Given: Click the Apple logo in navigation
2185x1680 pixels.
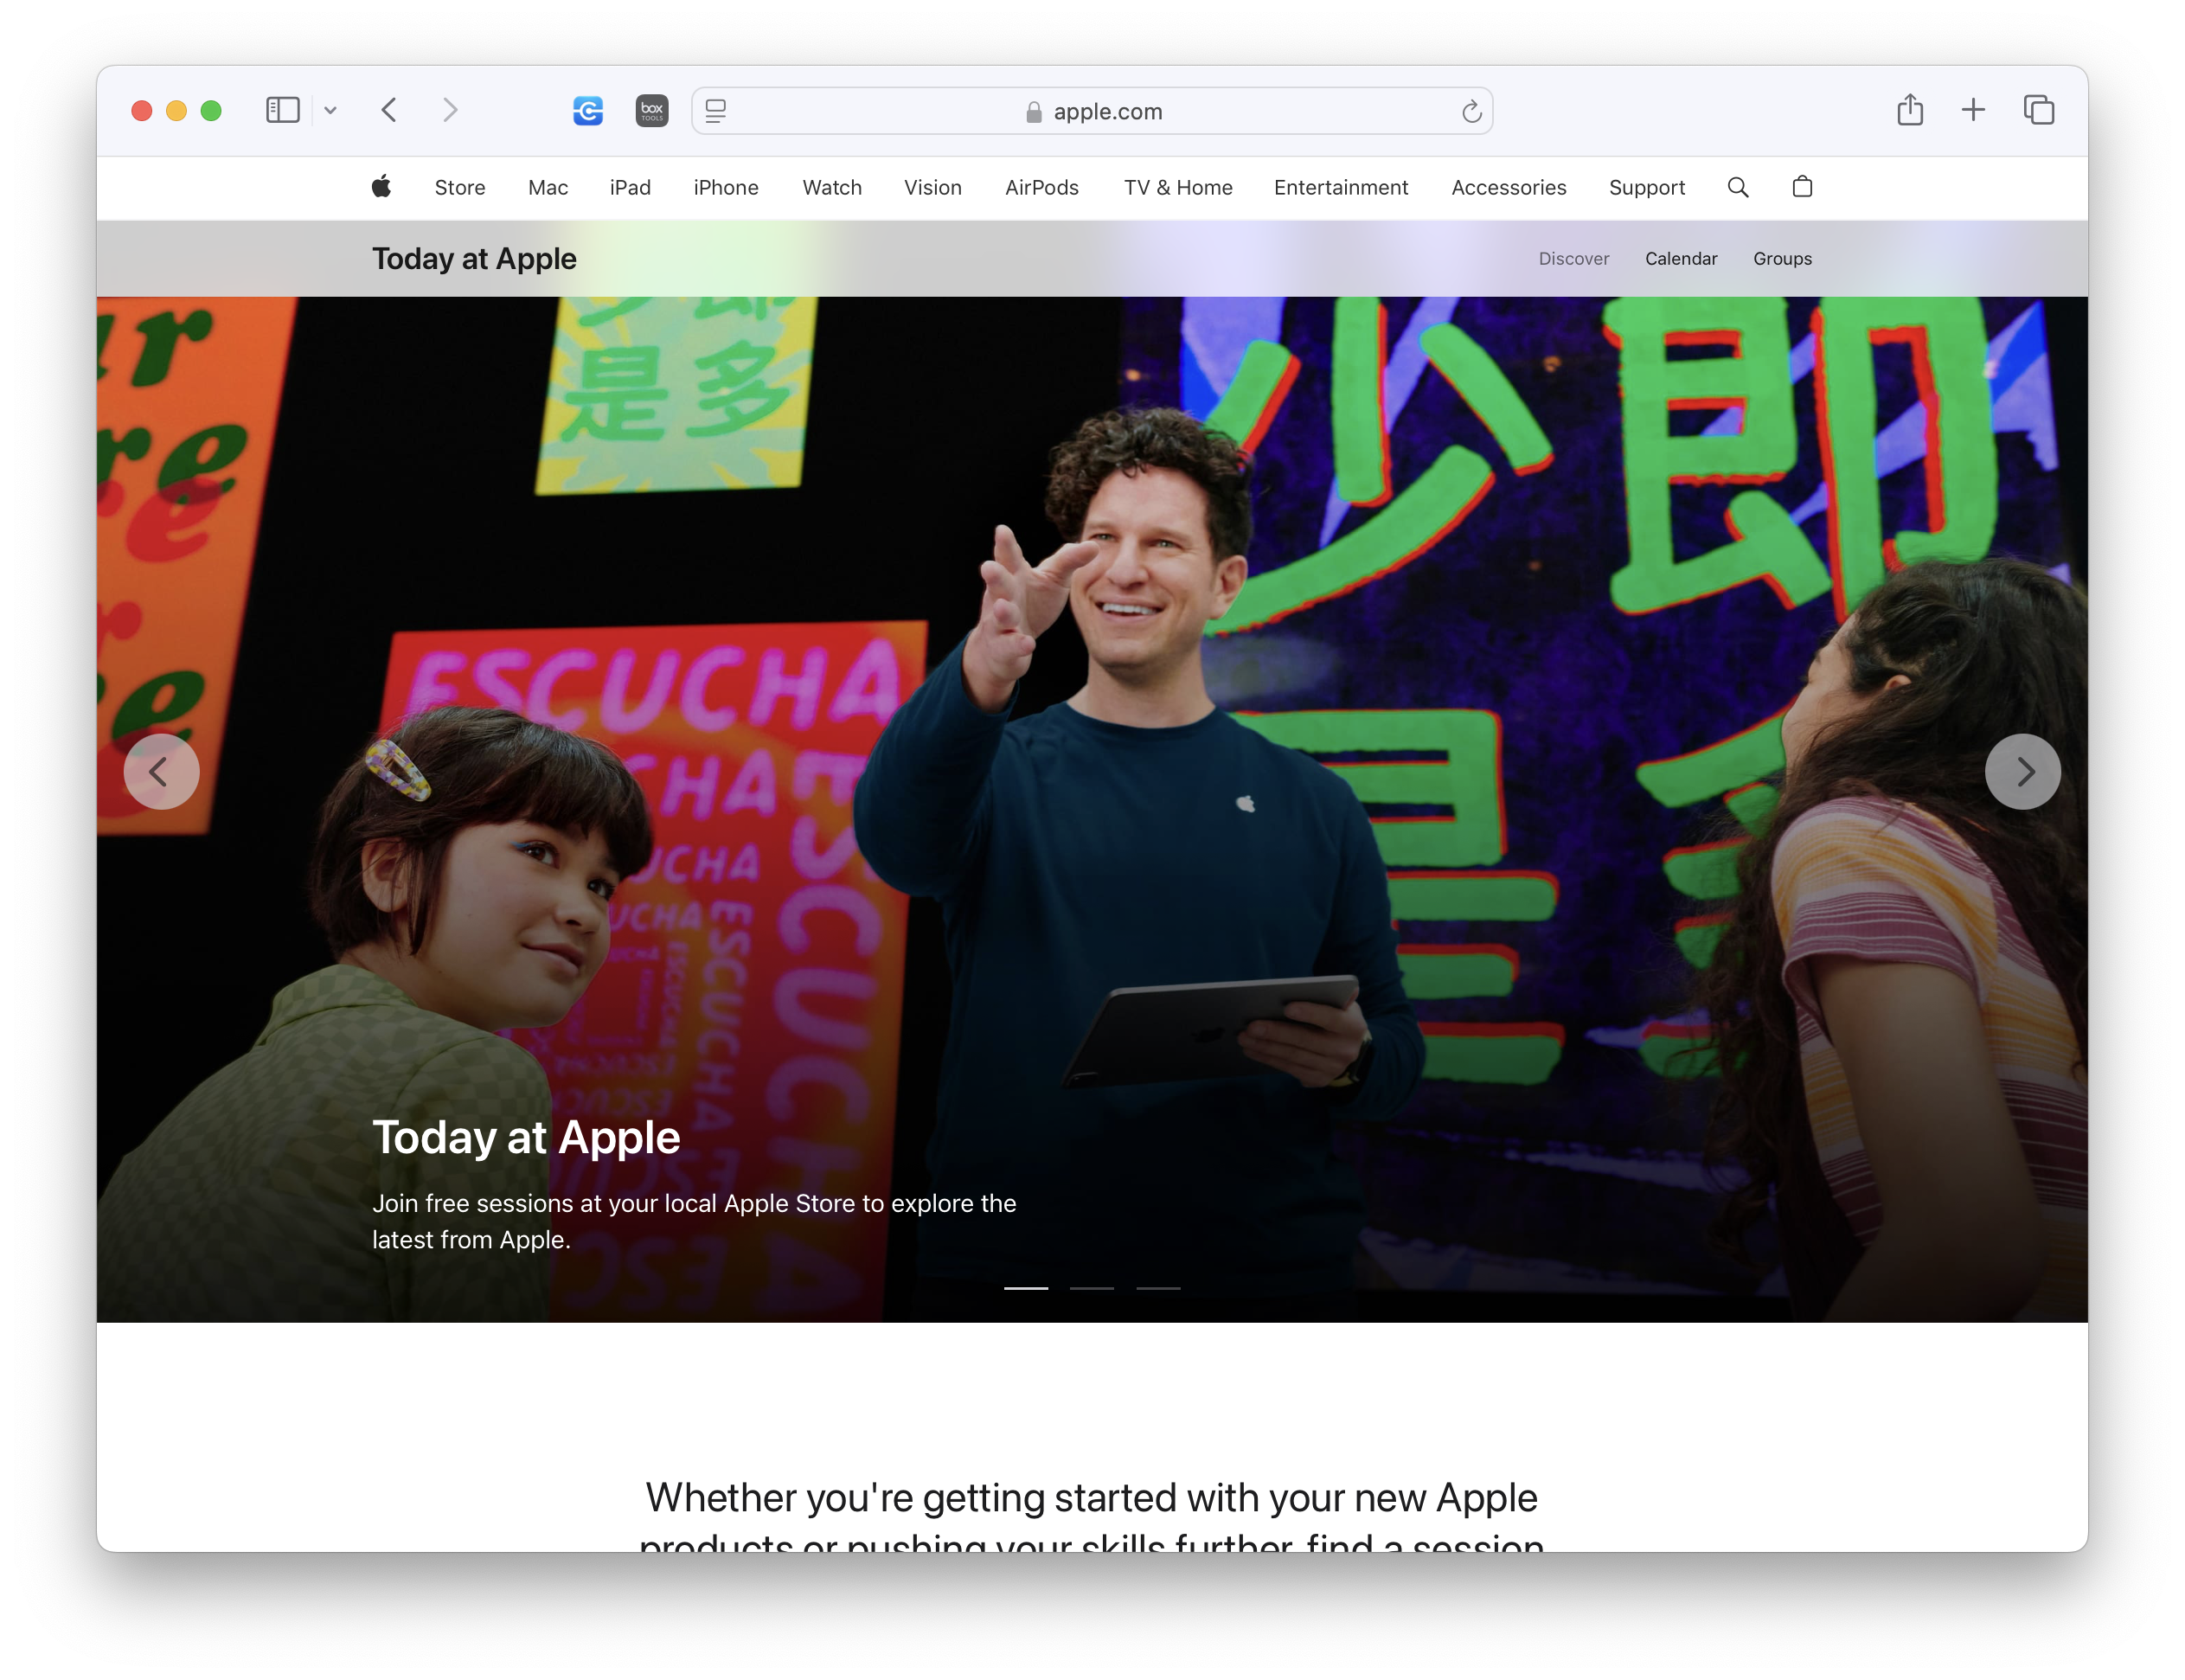Looking at the screenshot, I should [381, 187].
